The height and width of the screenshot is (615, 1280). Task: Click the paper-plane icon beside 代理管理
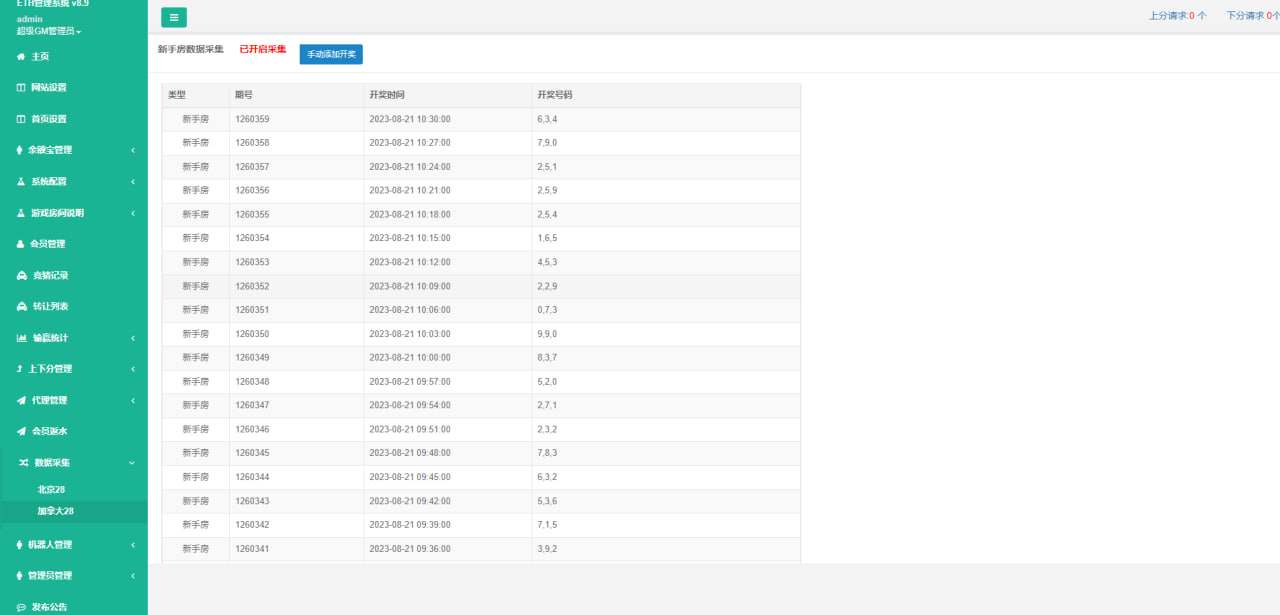(22, 400)
